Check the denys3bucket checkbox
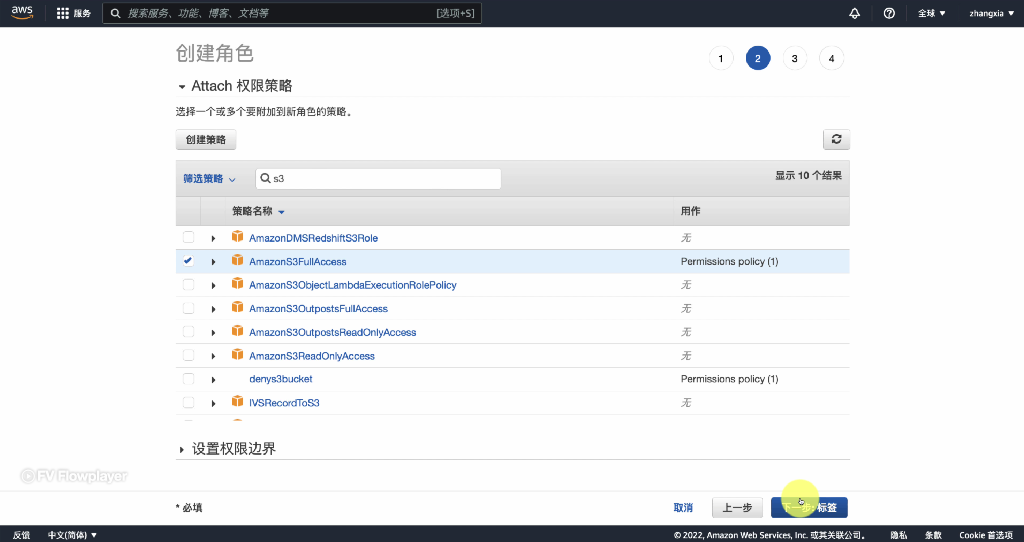This screenshot has height=542, width=1024. (188, 378)
